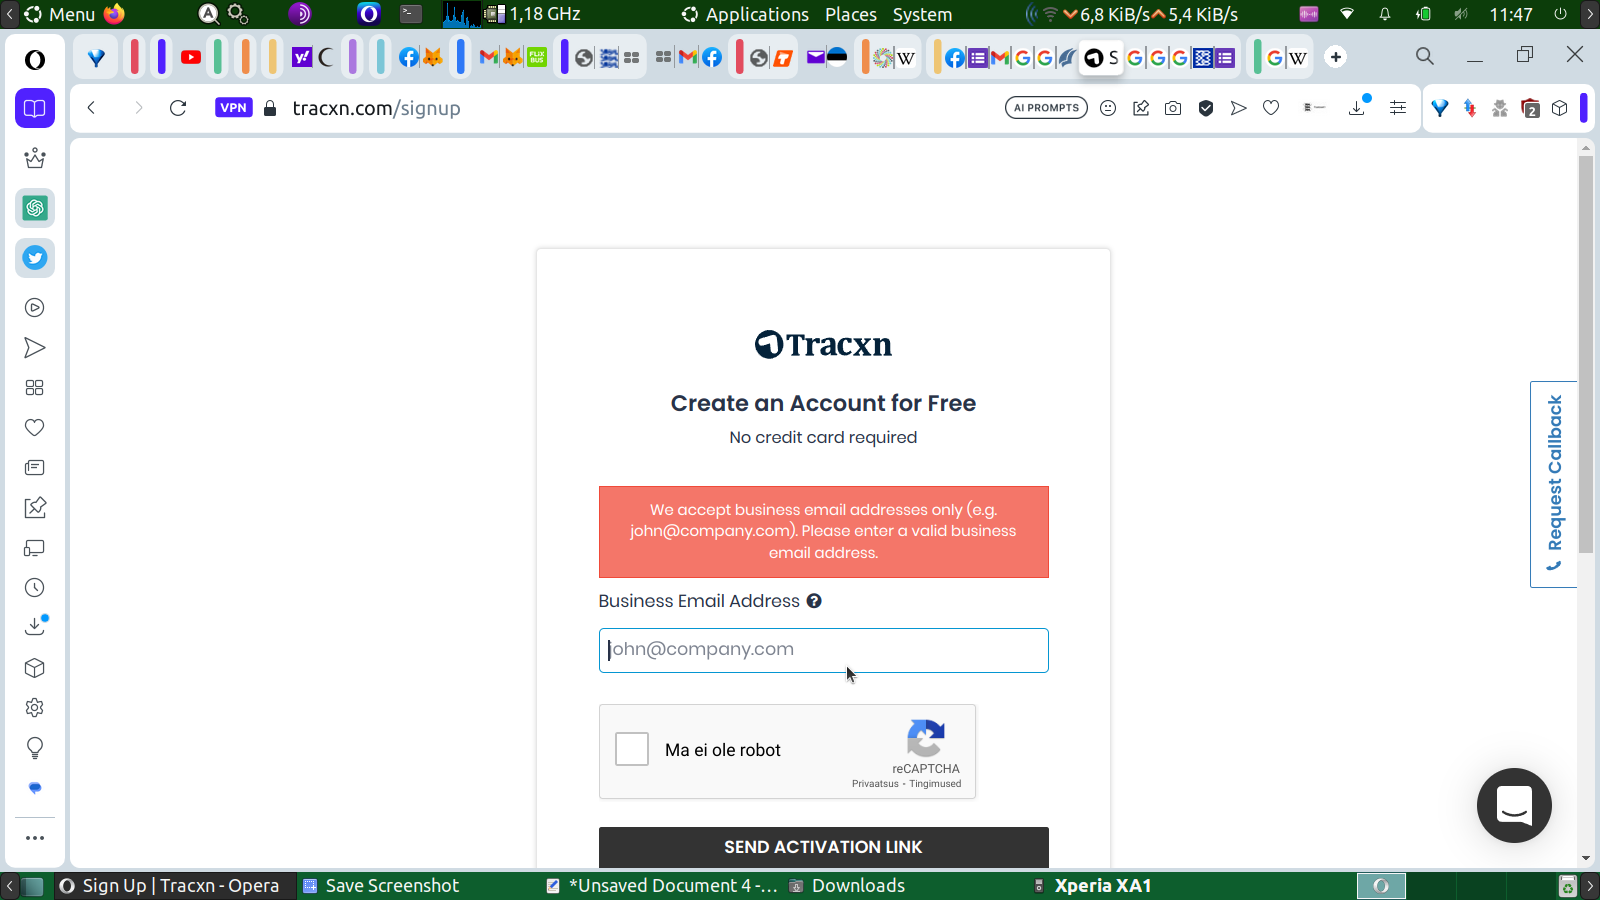
Task: Open the Opera main menu logo
Action: coord(35,60)
